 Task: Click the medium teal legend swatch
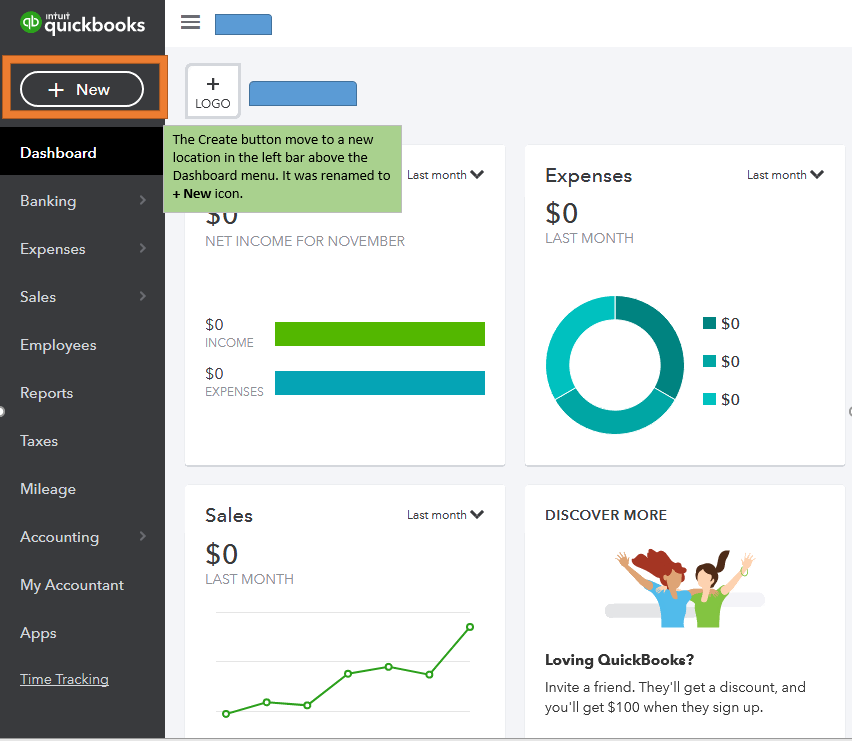[709, 361]
